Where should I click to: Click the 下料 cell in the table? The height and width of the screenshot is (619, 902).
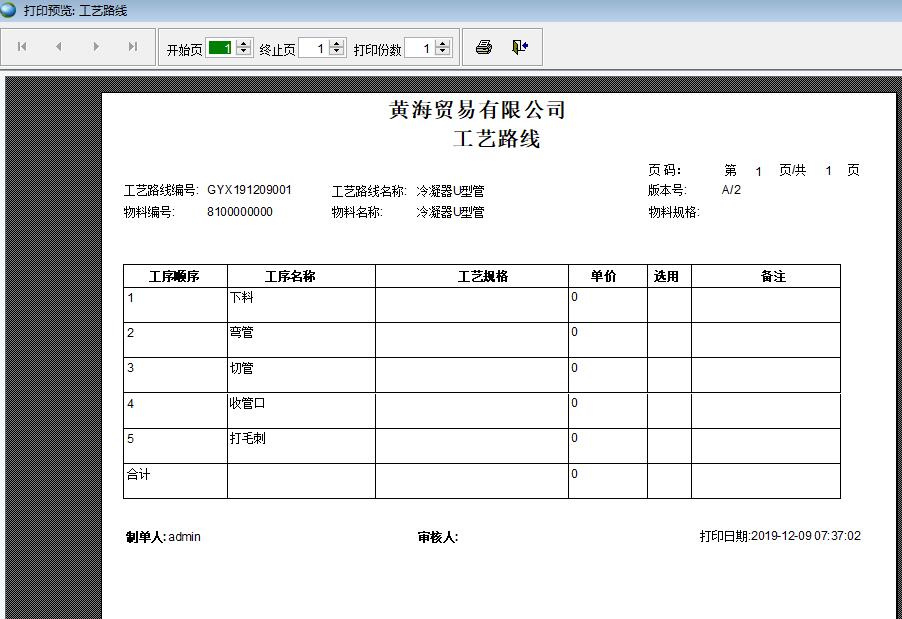pyautogui.click(x=242, y=298)
